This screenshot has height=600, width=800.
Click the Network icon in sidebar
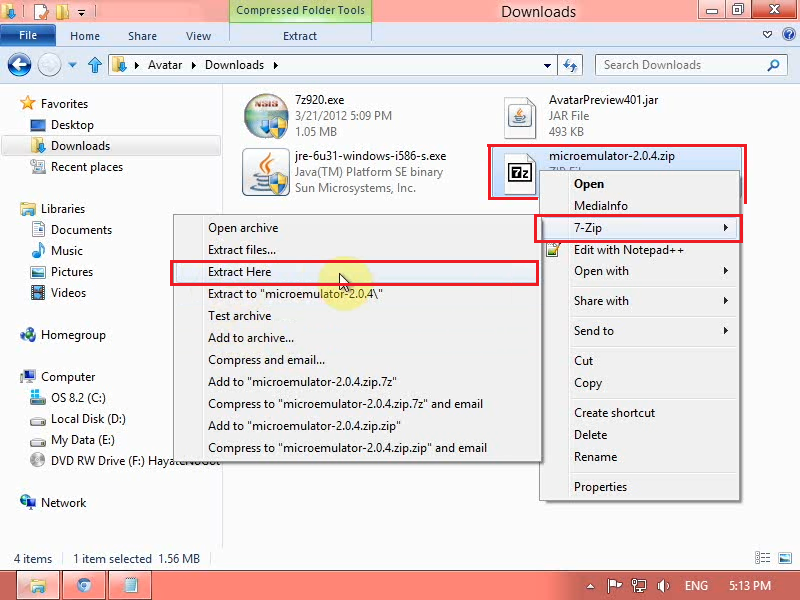[x=28, y=502]
